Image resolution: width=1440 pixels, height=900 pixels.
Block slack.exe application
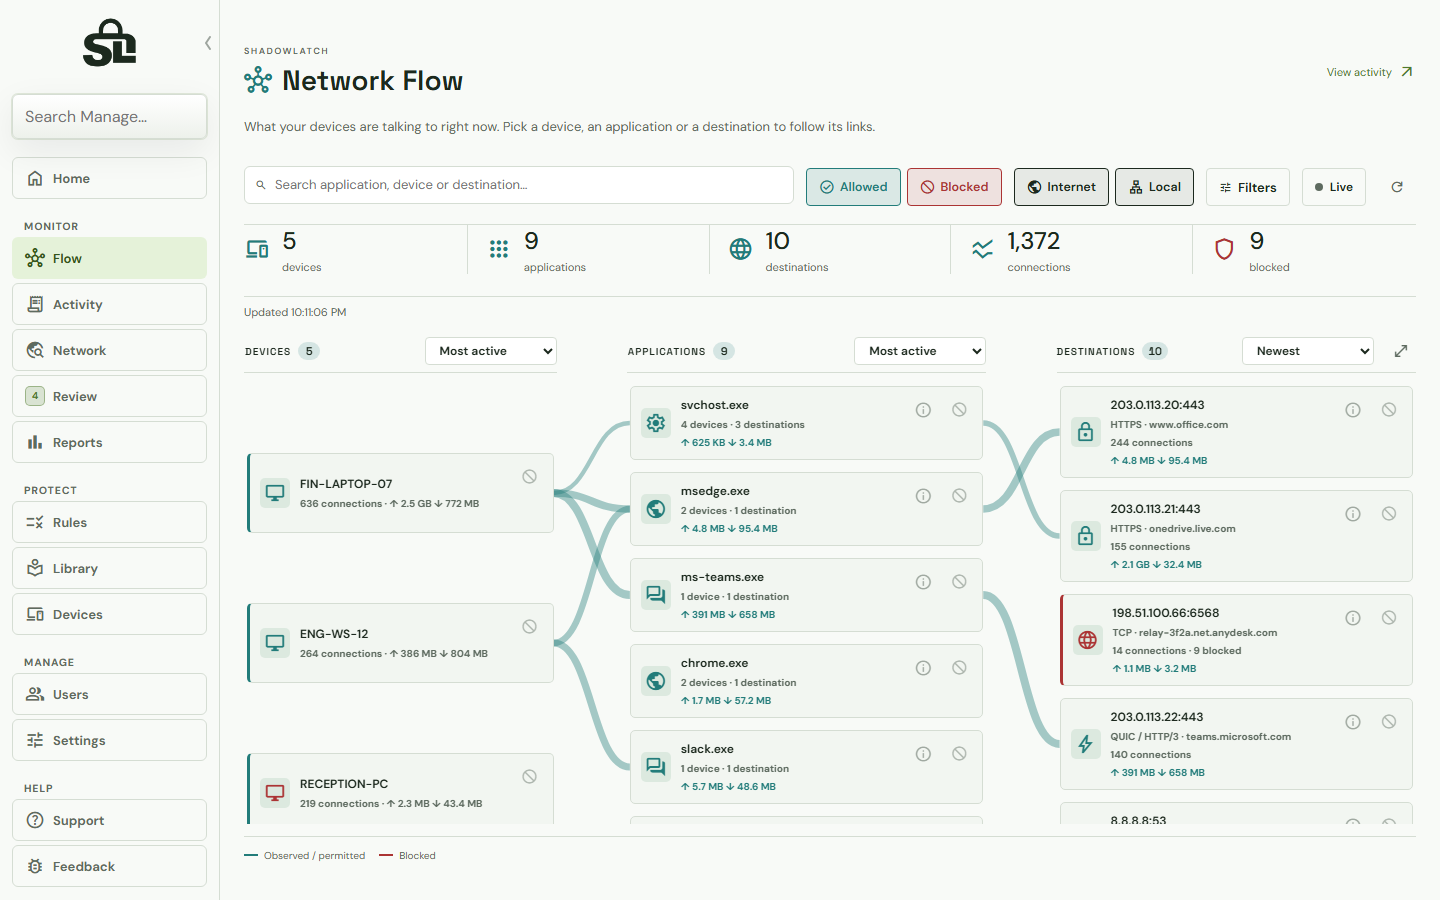[x=959, y=754]
